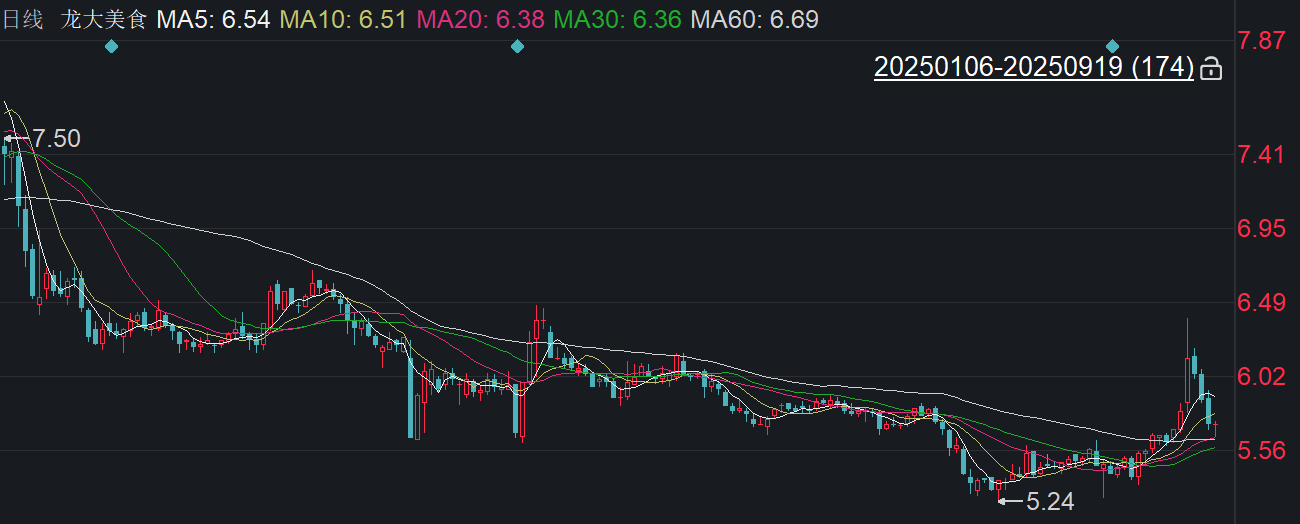
Task: Select the MA60: 6.69 label
Action: 754,19
